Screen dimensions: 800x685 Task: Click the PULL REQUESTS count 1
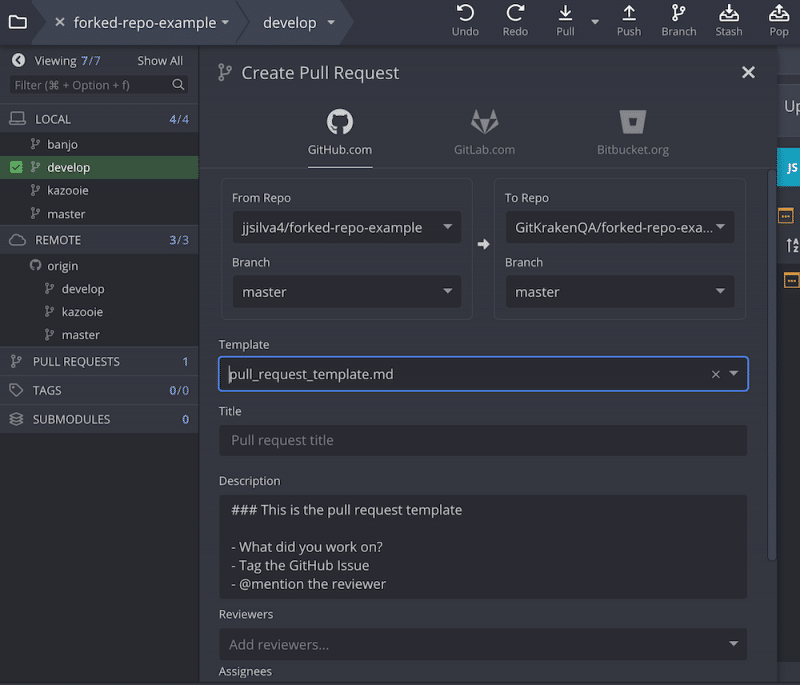(185, 361)
